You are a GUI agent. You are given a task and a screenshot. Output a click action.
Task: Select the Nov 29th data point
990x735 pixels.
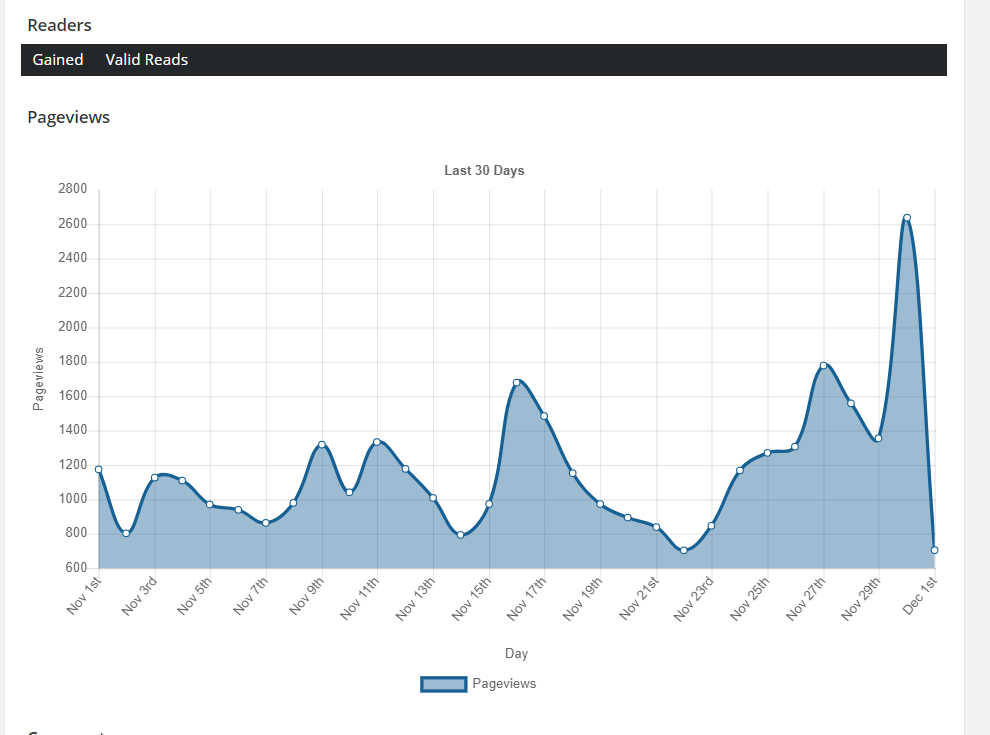pos(878,438)
